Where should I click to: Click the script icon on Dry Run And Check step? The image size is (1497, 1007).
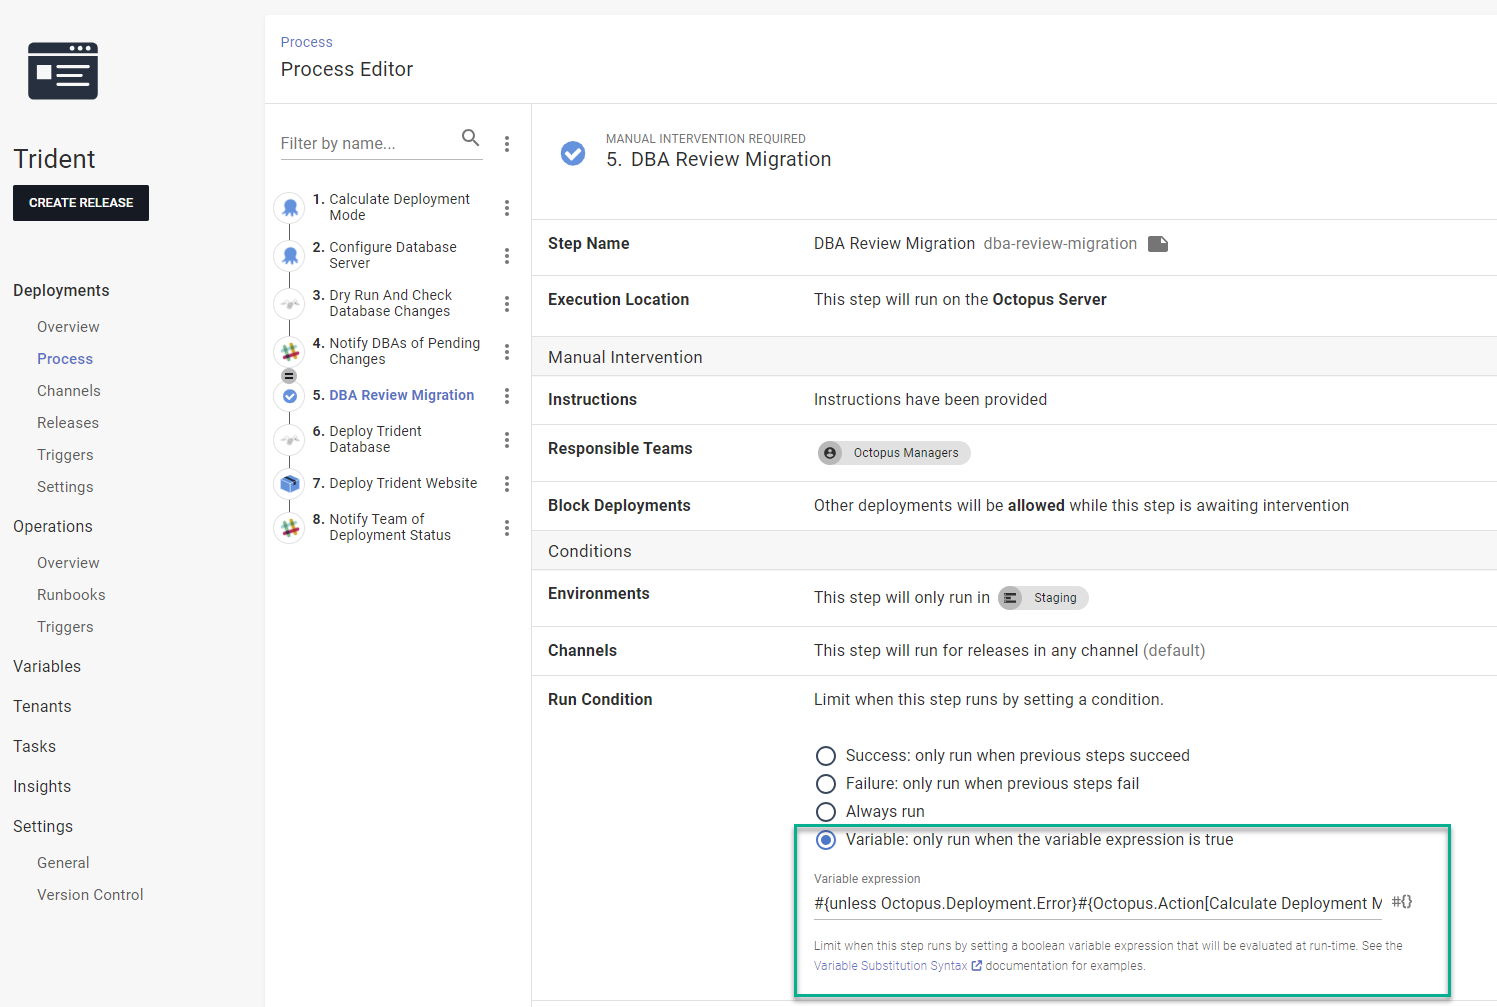(289, 303)
